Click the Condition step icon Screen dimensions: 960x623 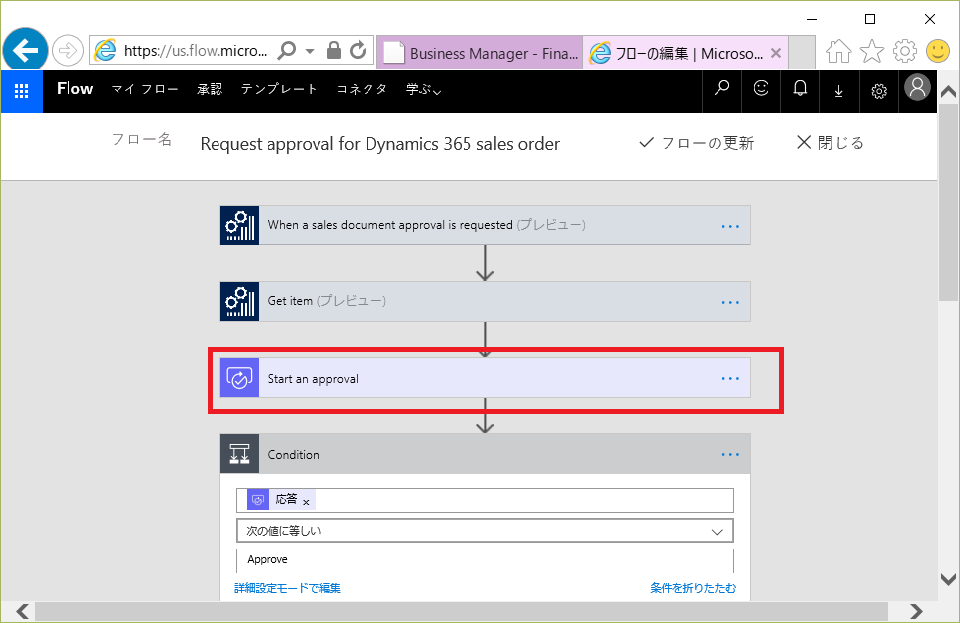click(239, 453)
